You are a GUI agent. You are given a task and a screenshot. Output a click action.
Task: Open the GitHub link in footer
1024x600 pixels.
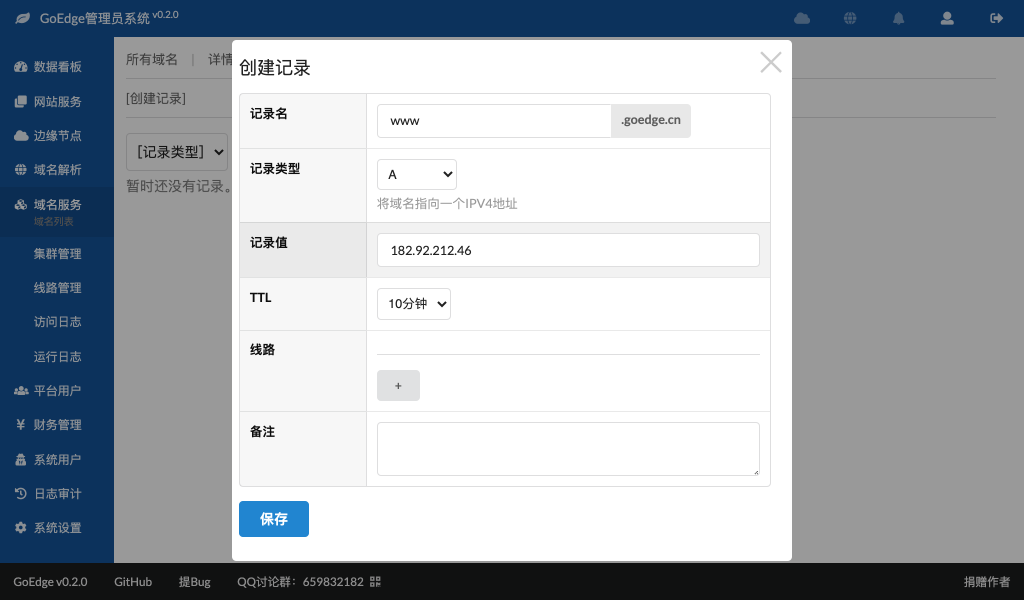(133, 582)
